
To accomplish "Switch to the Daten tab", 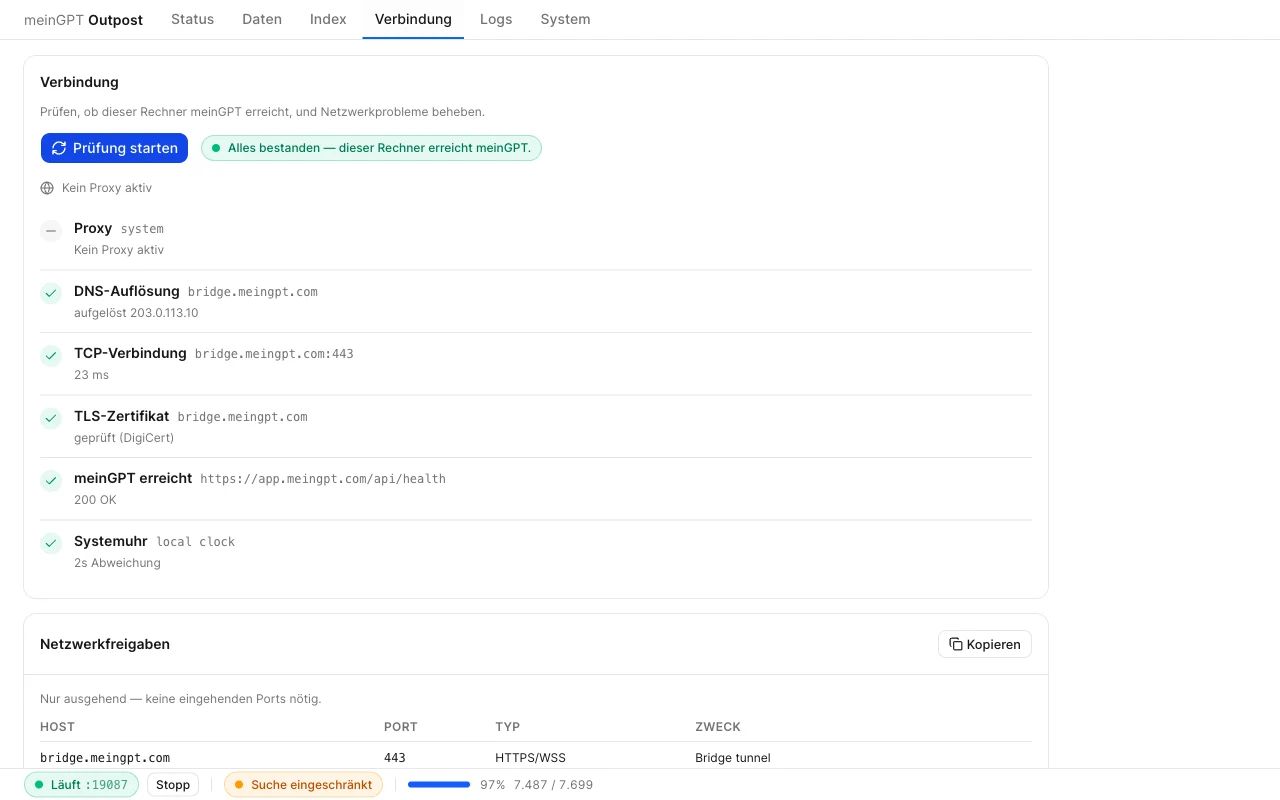I will pos(262,19).
